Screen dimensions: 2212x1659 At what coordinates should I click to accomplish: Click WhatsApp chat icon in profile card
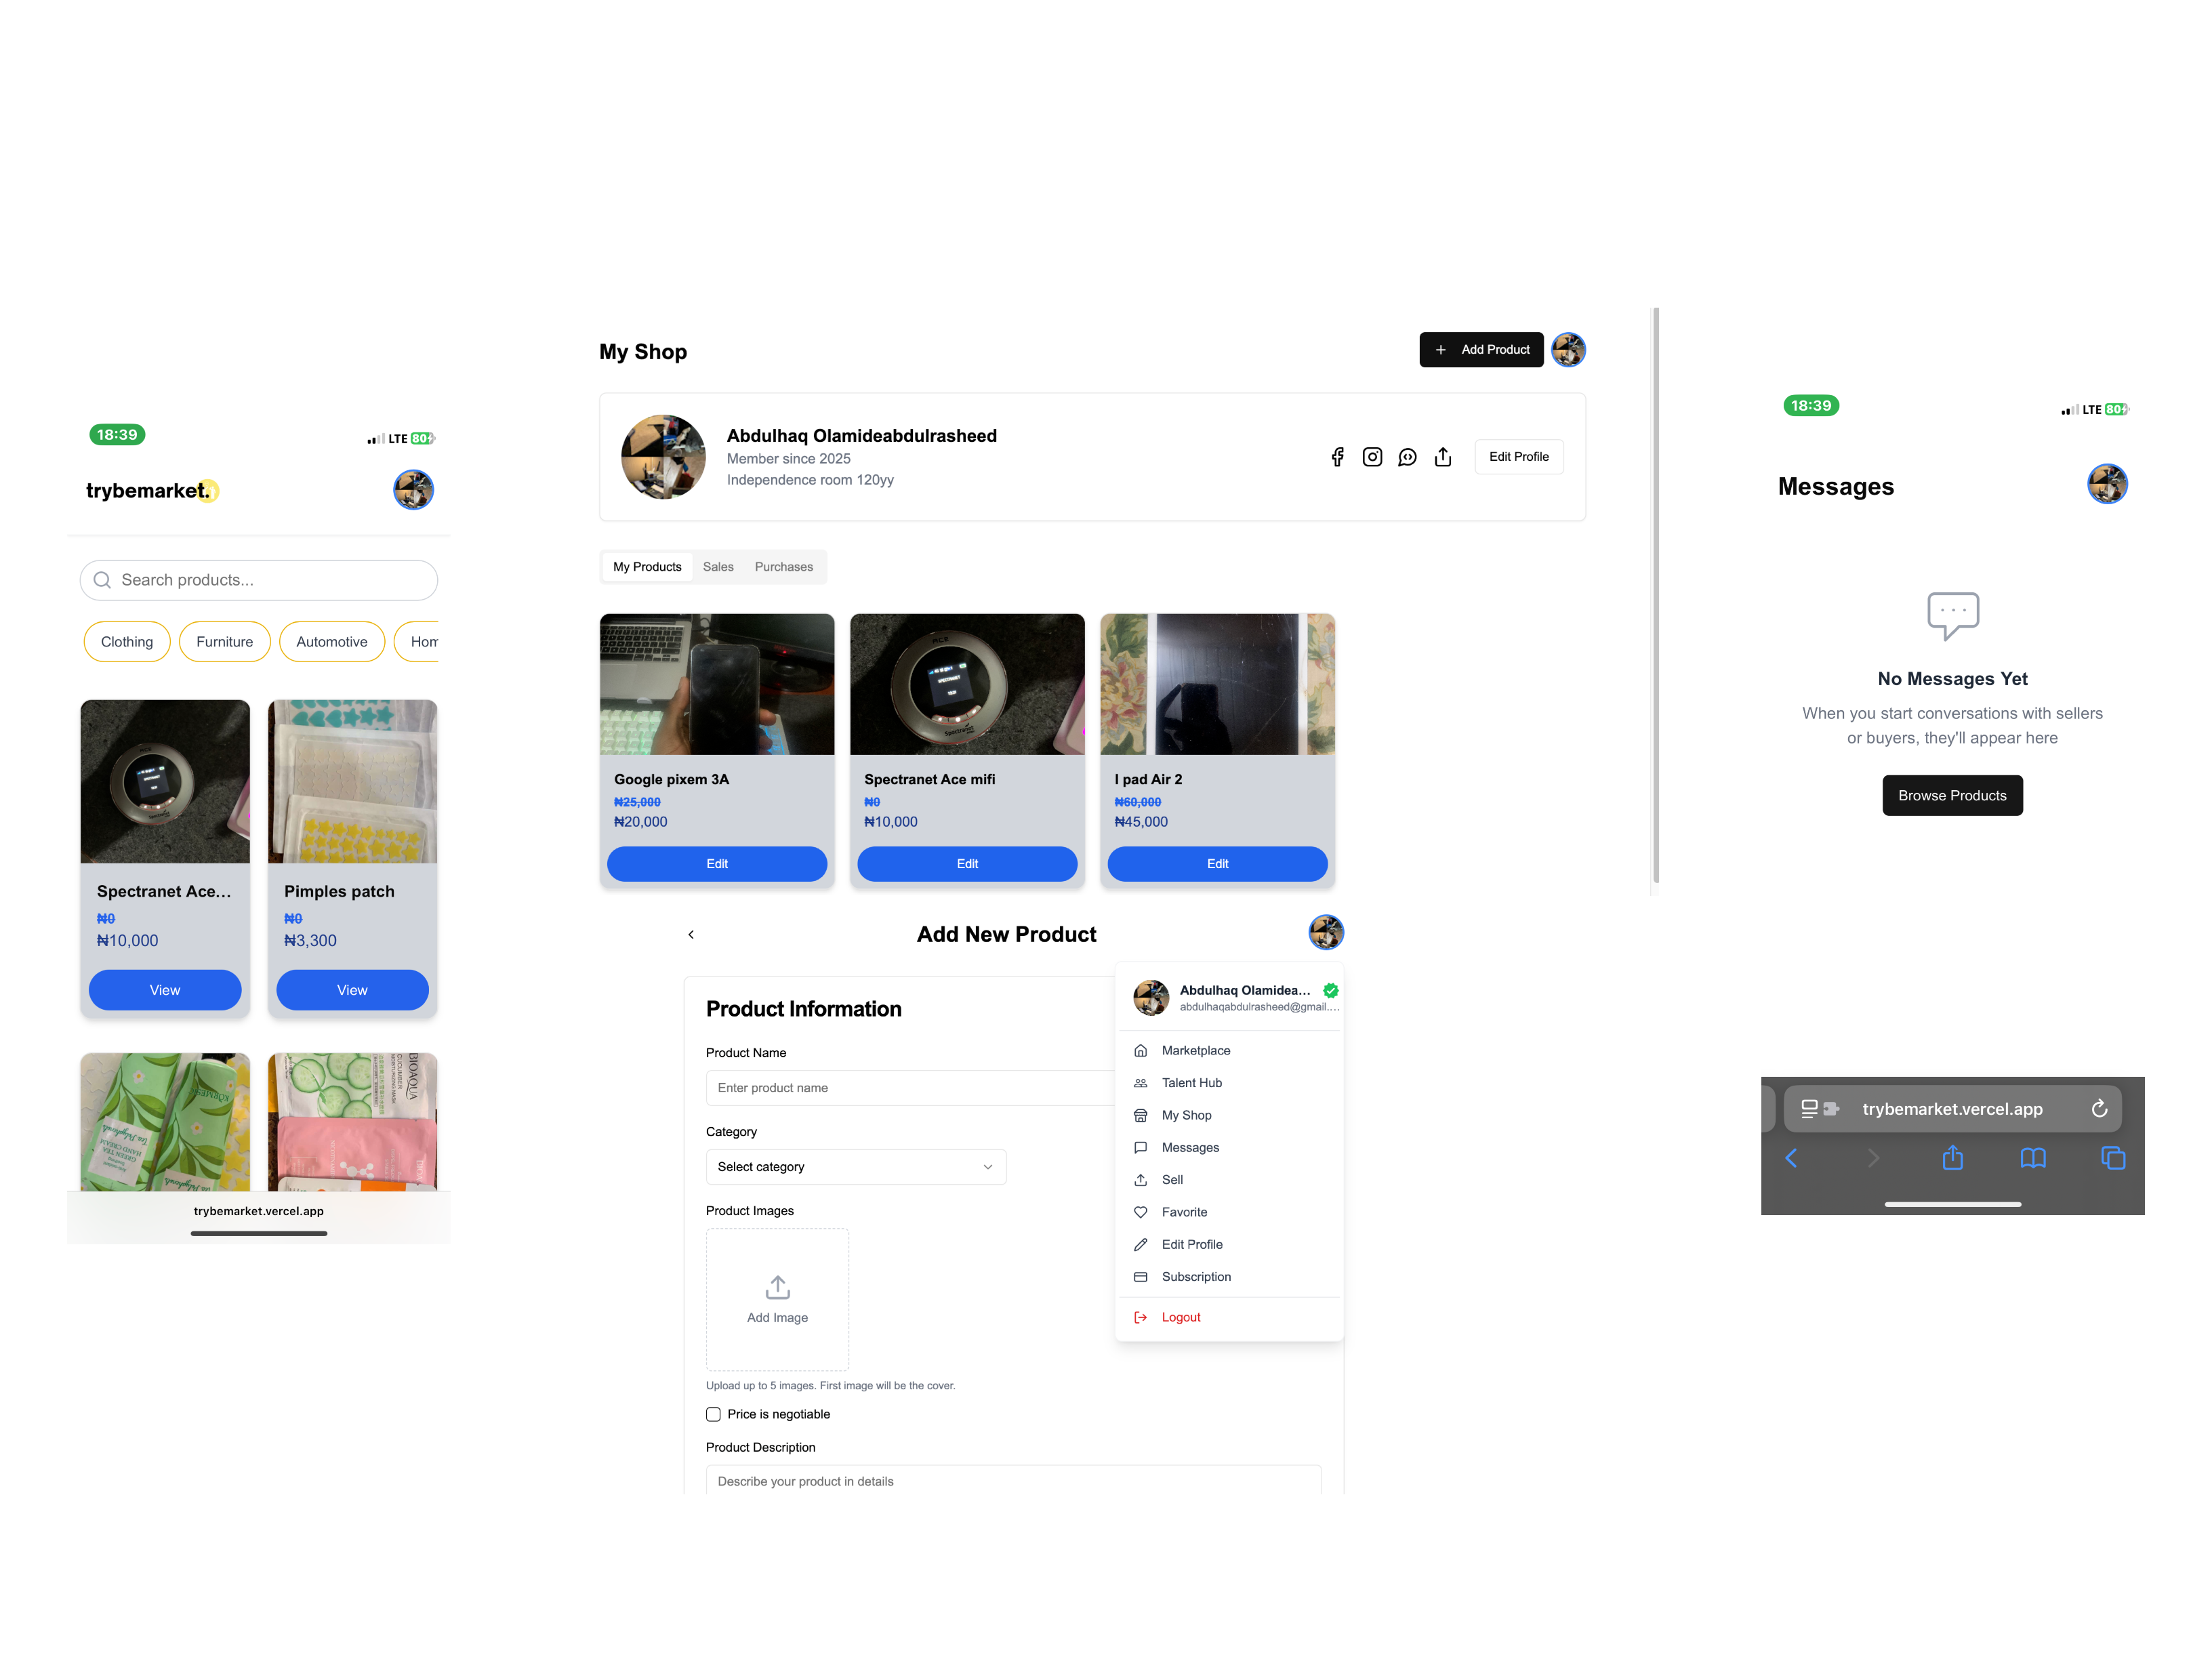(1407, 457)
